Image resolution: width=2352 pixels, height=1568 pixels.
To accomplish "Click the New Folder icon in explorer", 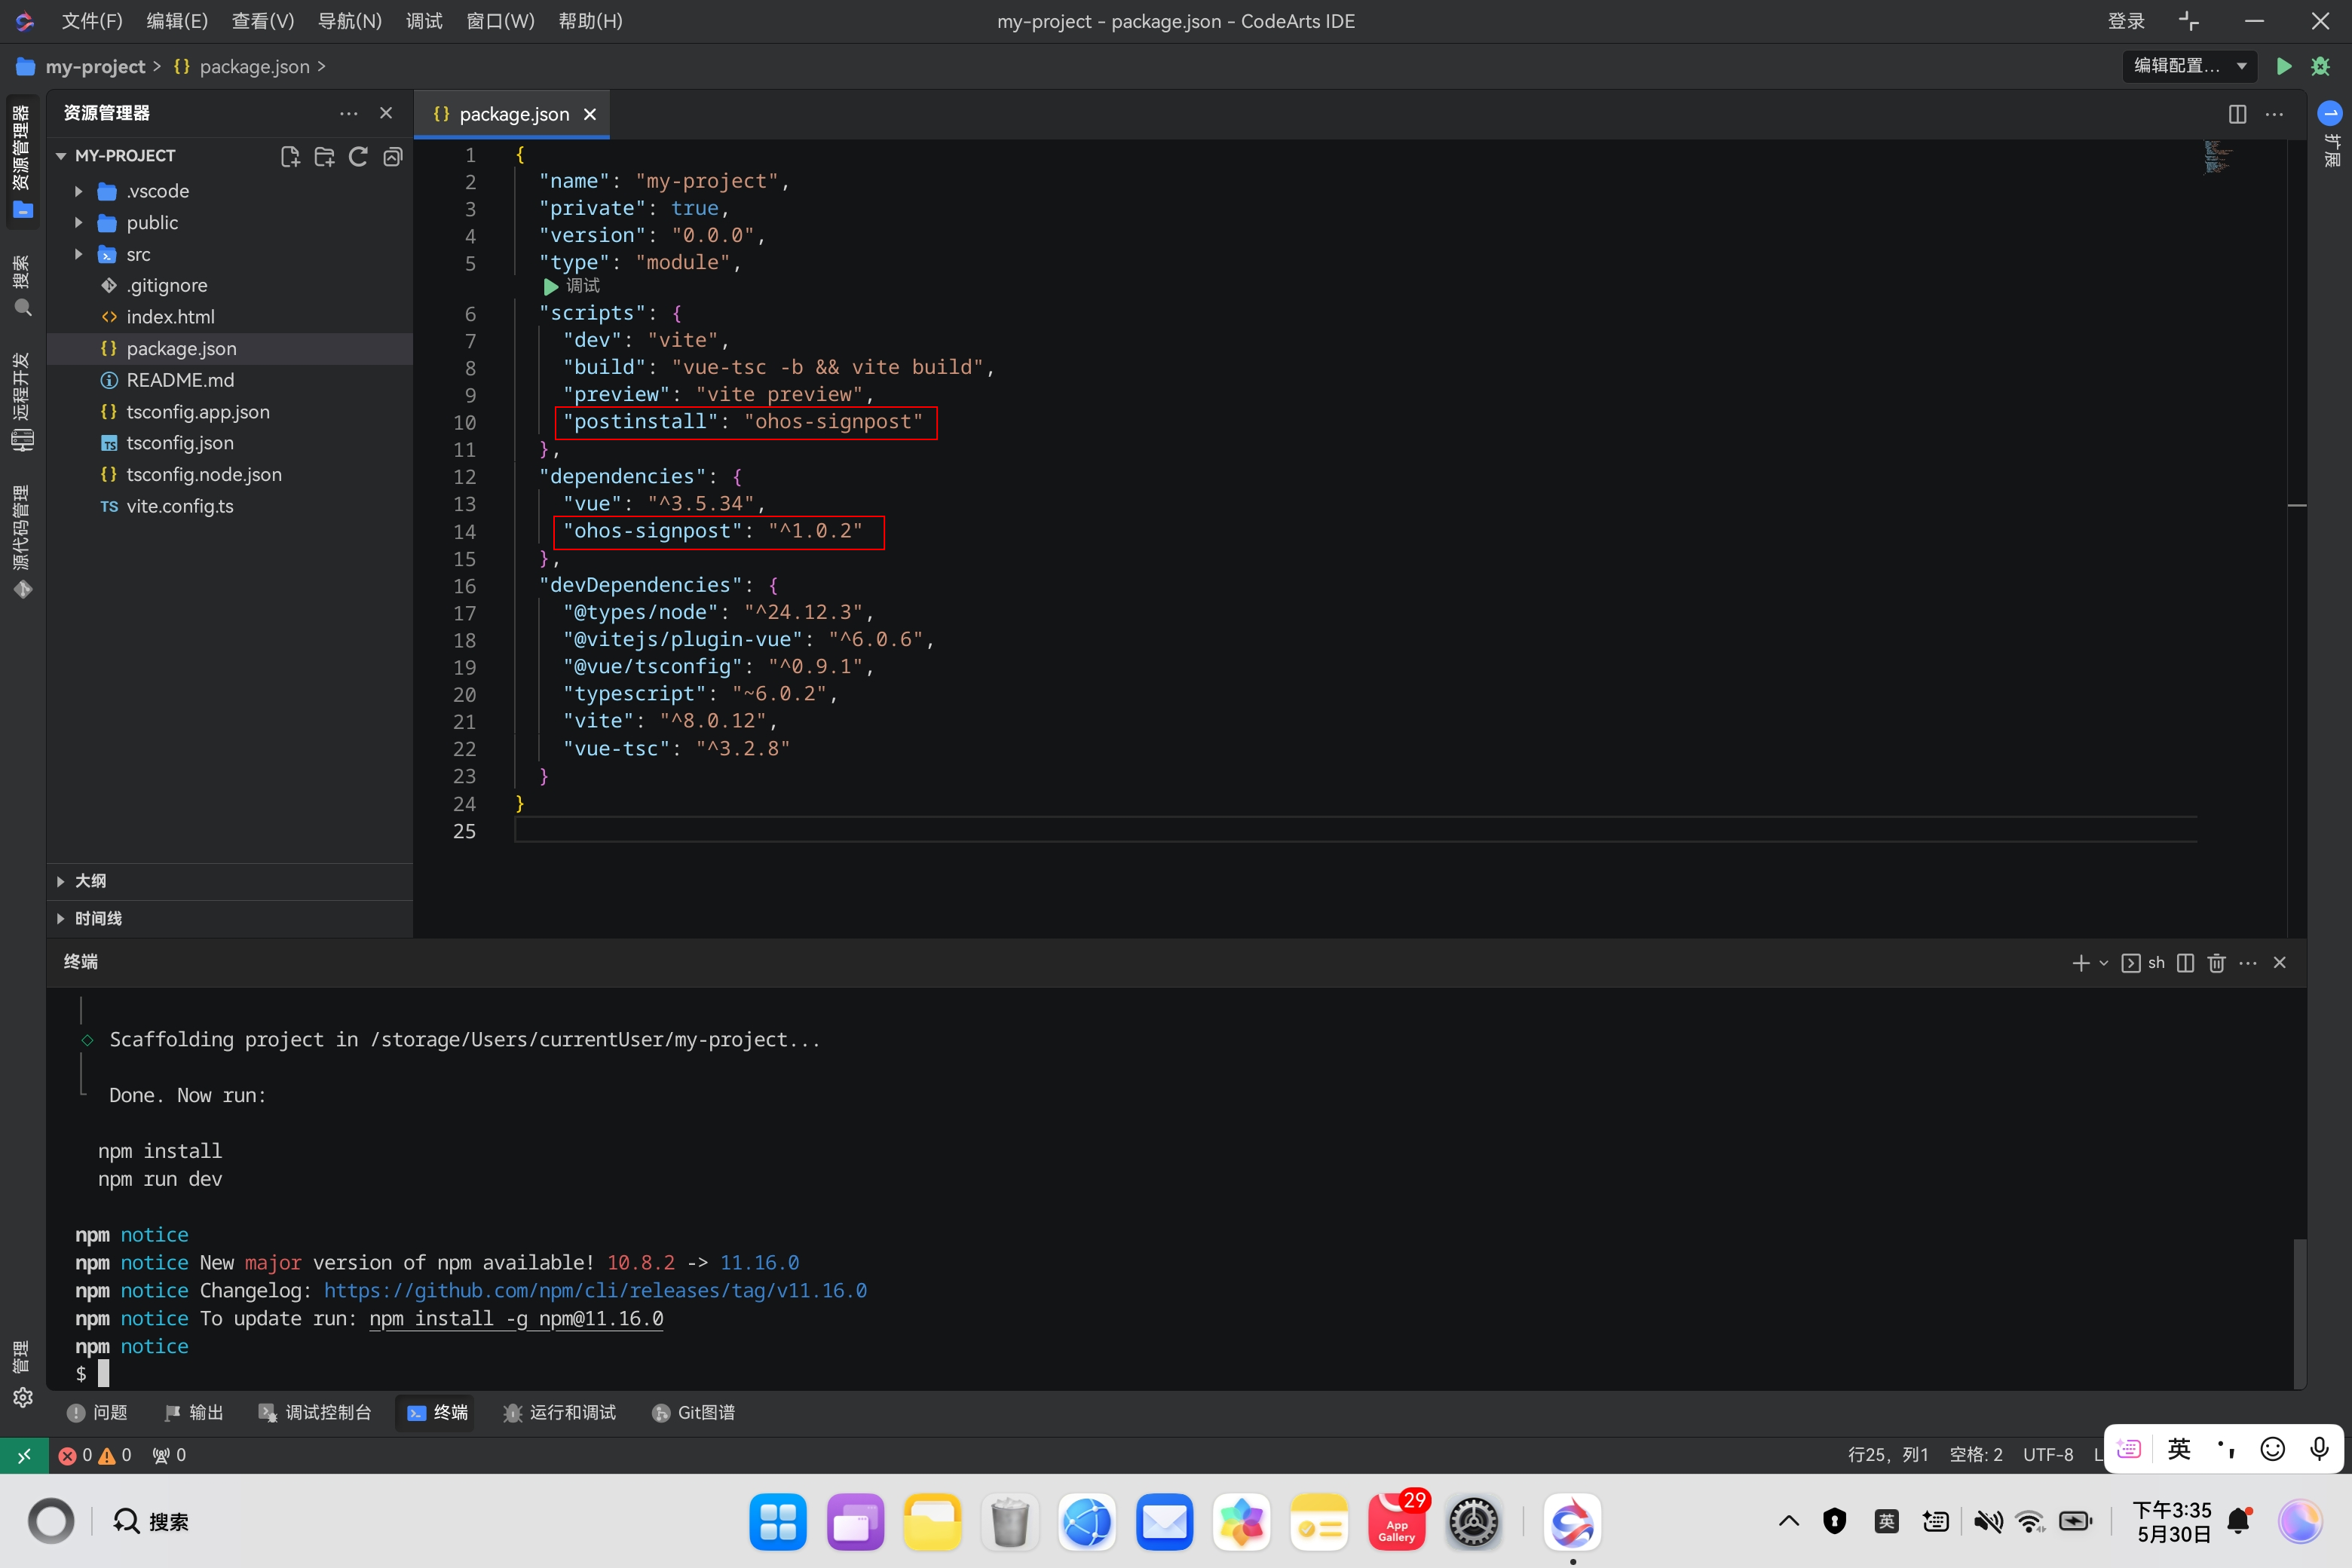I will coord(324,156).
